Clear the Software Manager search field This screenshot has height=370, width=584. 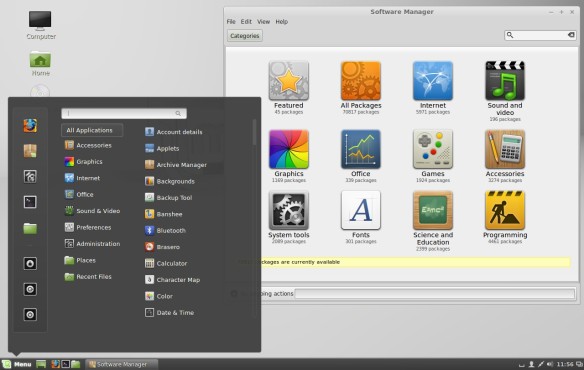571,35
